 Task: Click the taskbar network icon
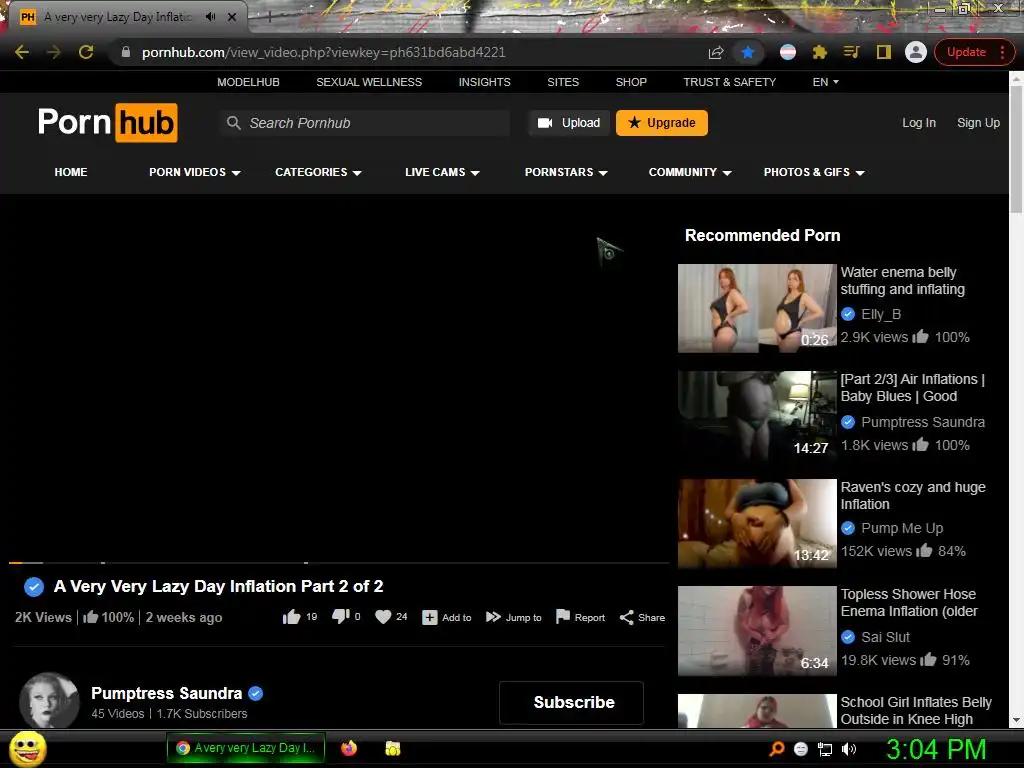[825, 749]
